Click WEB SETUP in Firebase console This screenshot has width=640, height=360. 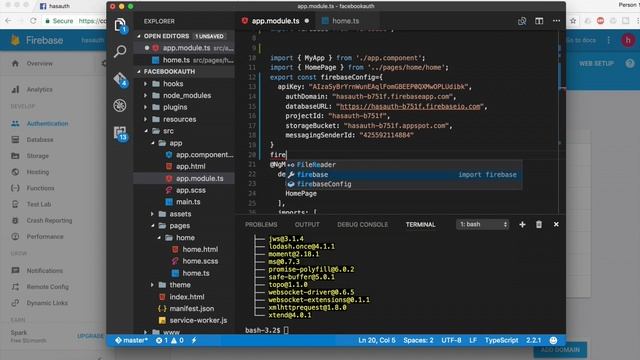(596, 64)
